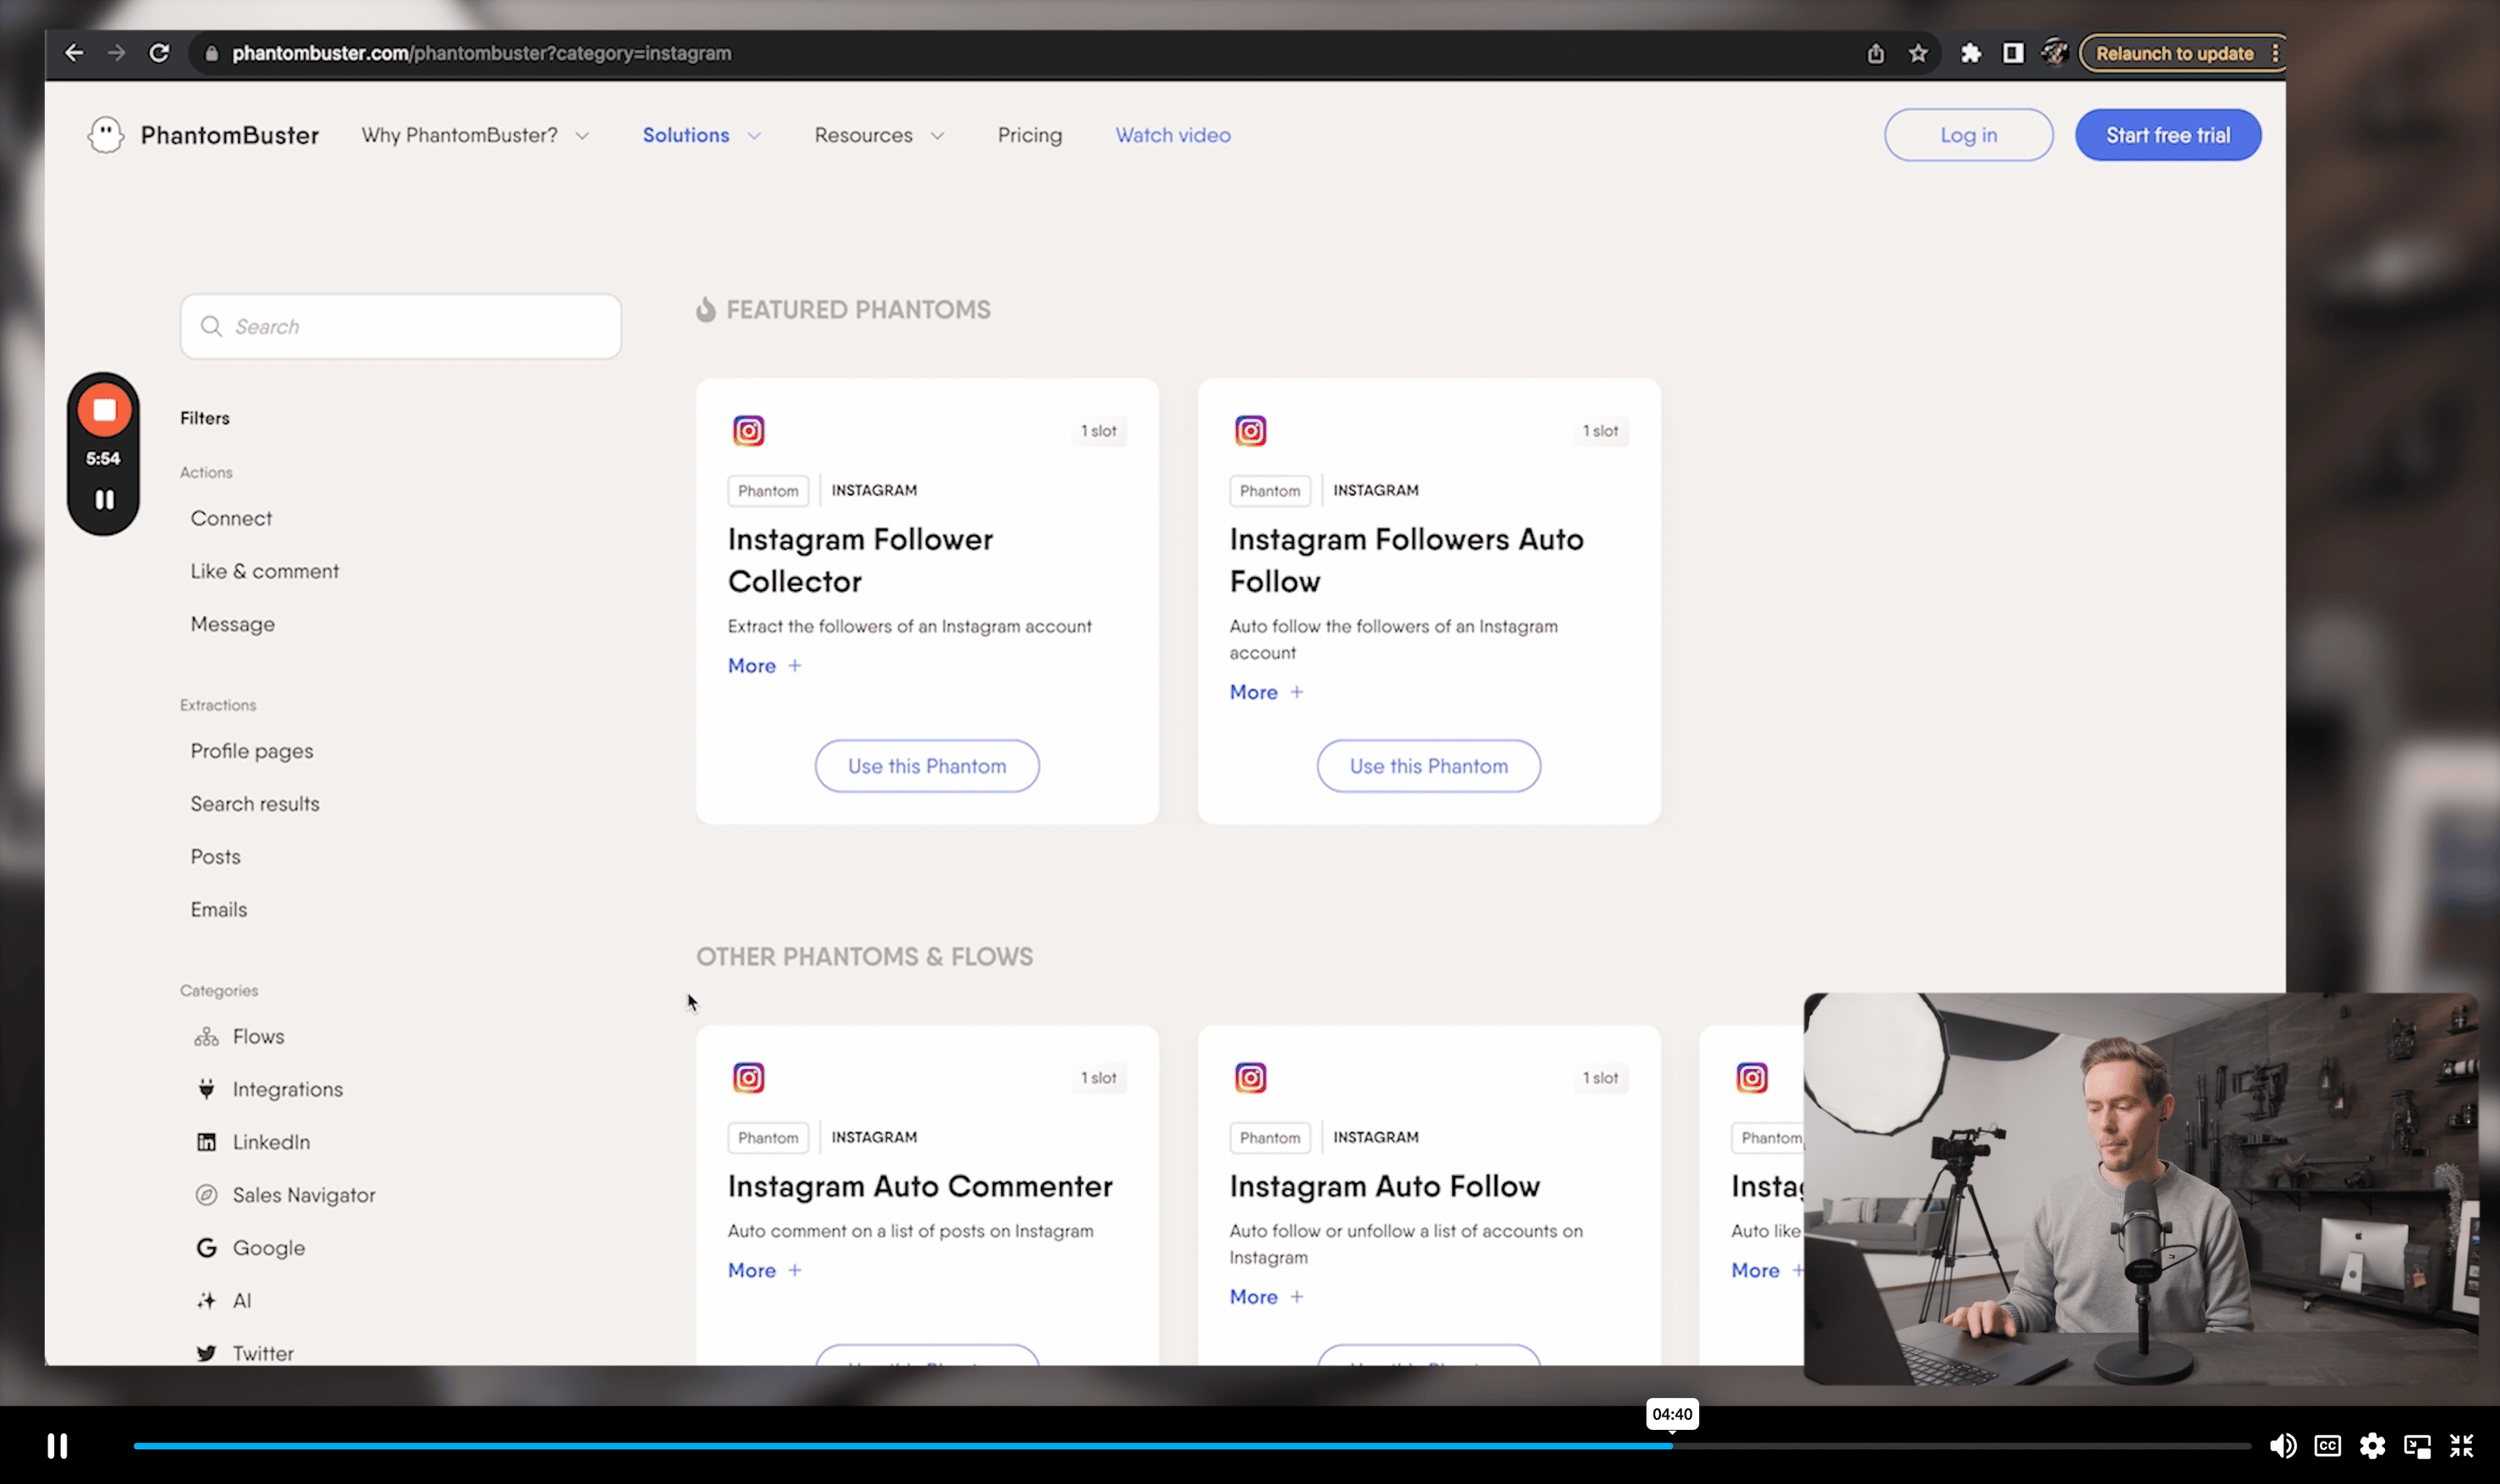The width and height of the screenshot is (2500, 1484).
Task: Go back in the browser
Action: pos(74,53)
